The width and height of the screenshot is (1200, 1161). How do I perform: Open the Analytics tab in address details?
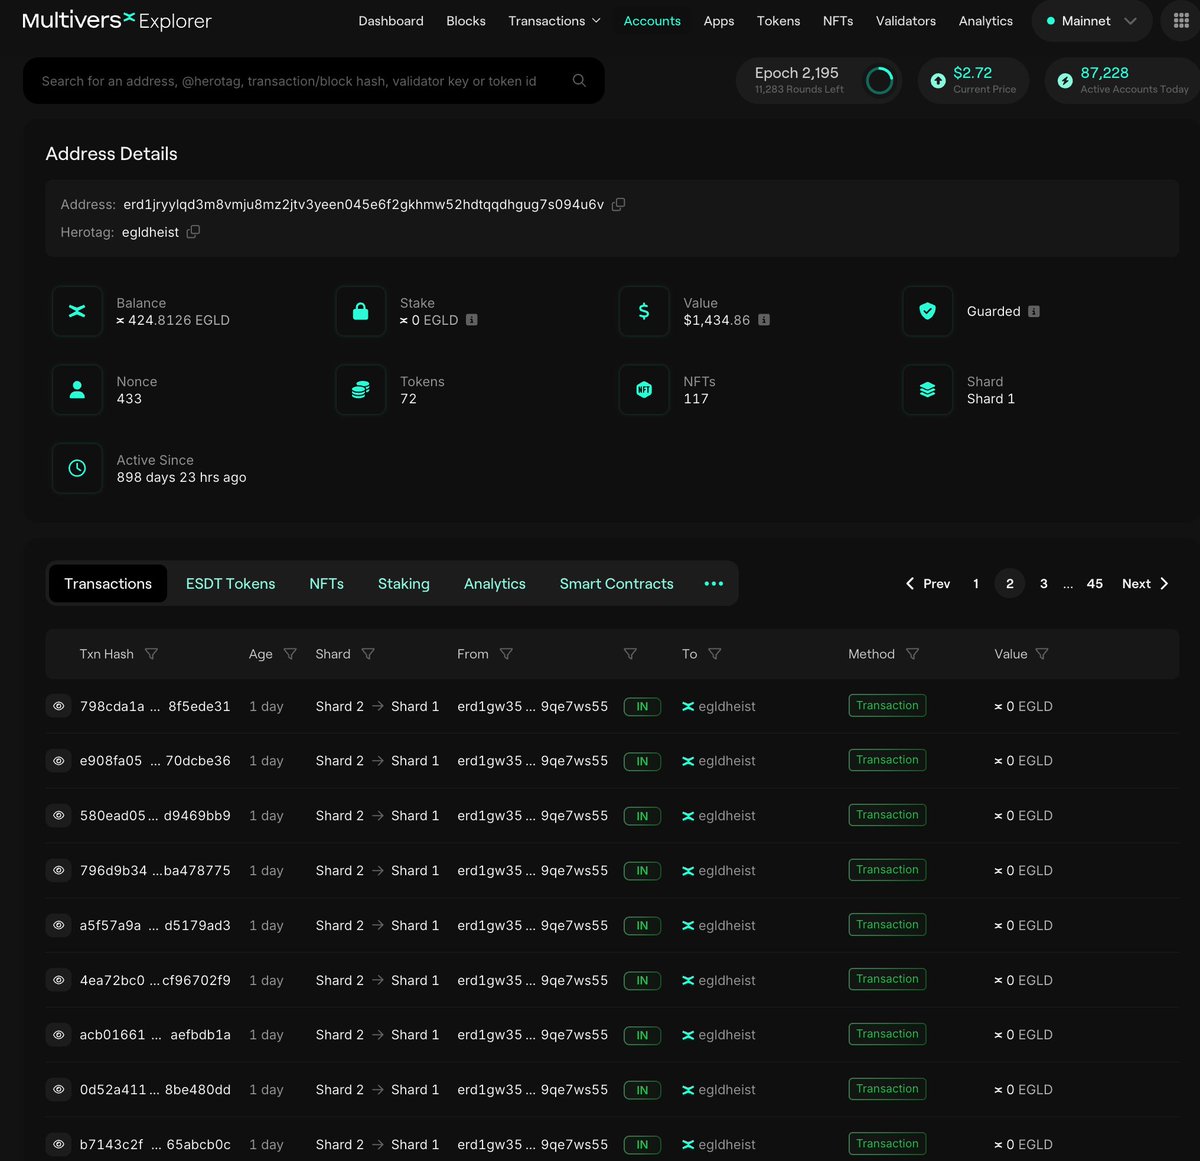[495, 584]
